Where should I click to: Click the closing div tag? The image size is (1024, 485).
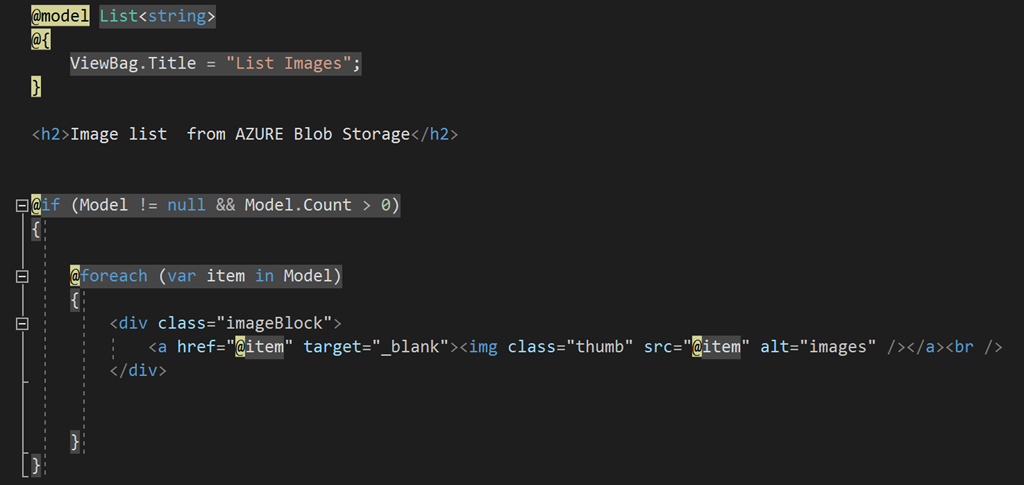[138, 371]
